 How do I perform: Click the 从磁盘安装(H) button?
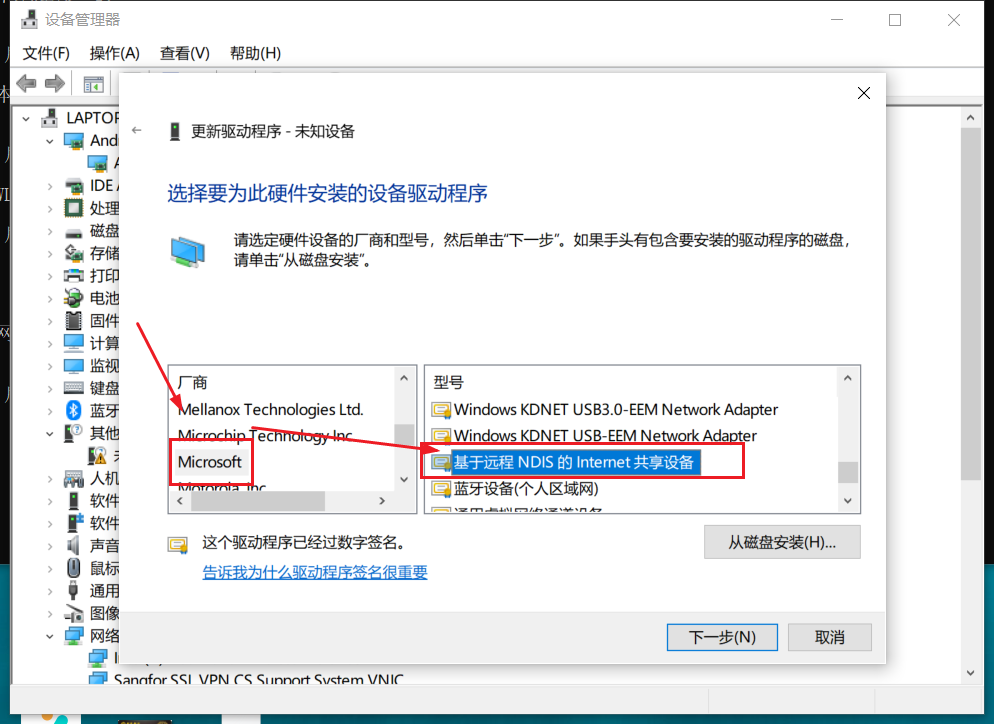point(782,542)
